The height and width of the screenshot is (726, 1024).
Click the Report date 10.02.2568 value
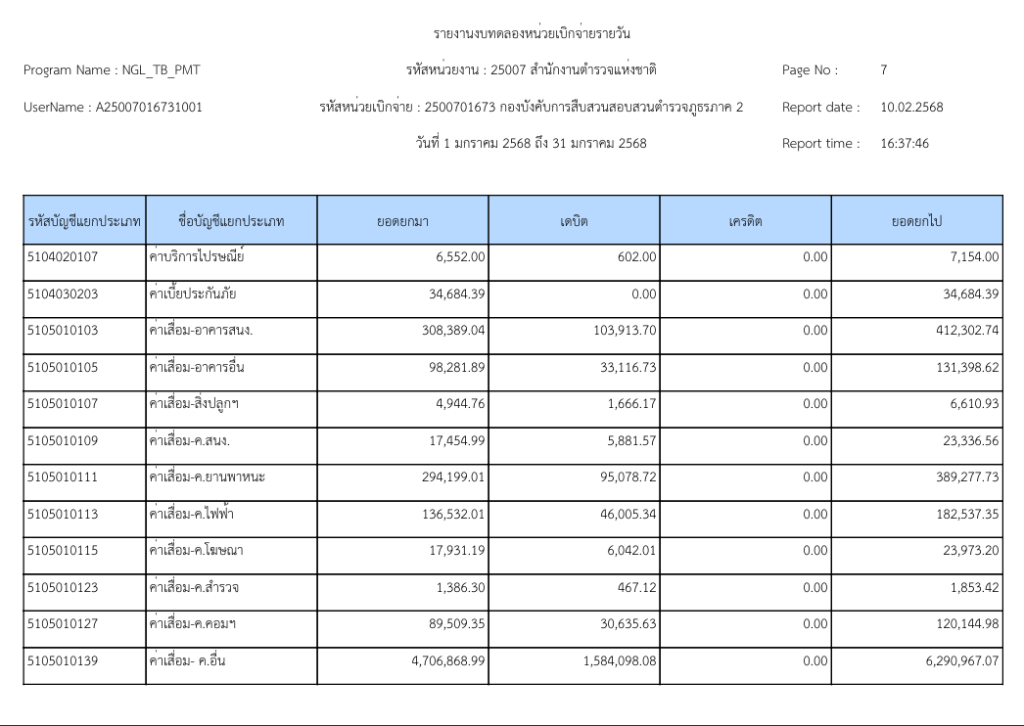click(911, 107)
